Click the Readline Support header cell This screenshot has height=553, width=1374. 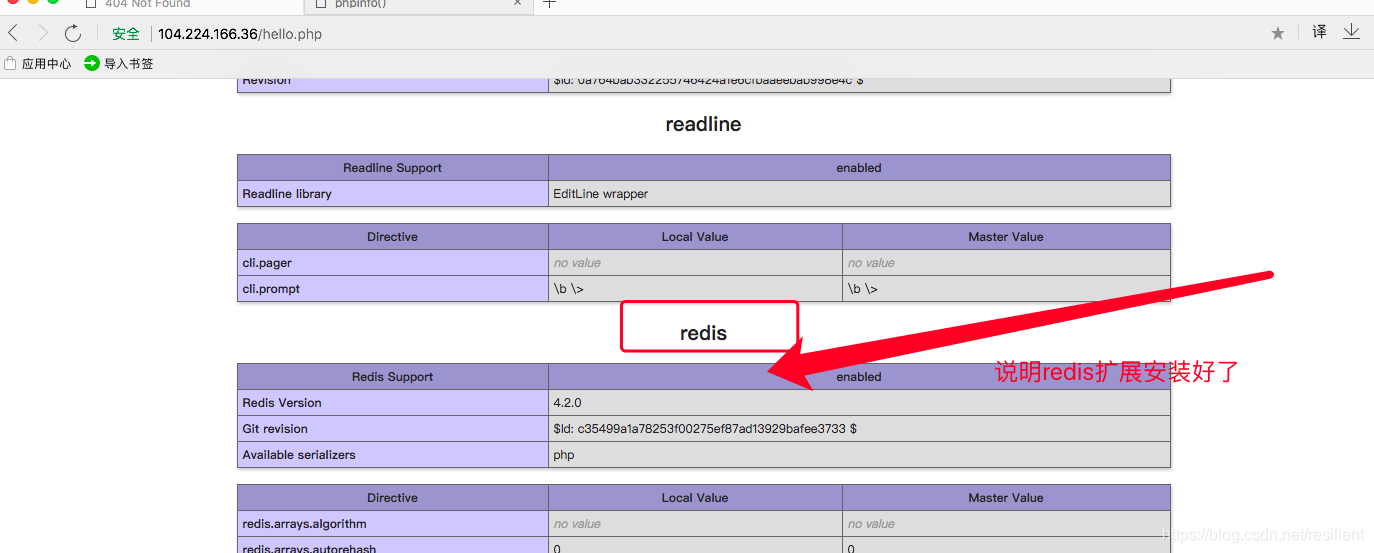click(393, 168)
